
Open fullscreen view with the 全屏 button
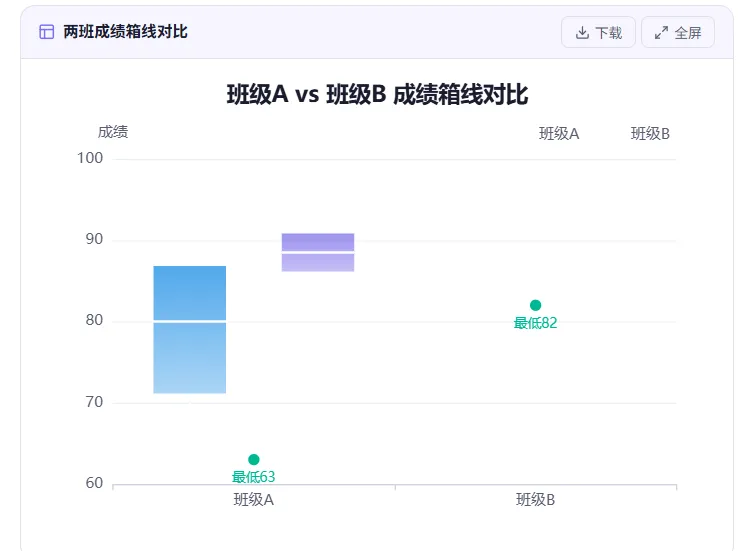[678, 33]
